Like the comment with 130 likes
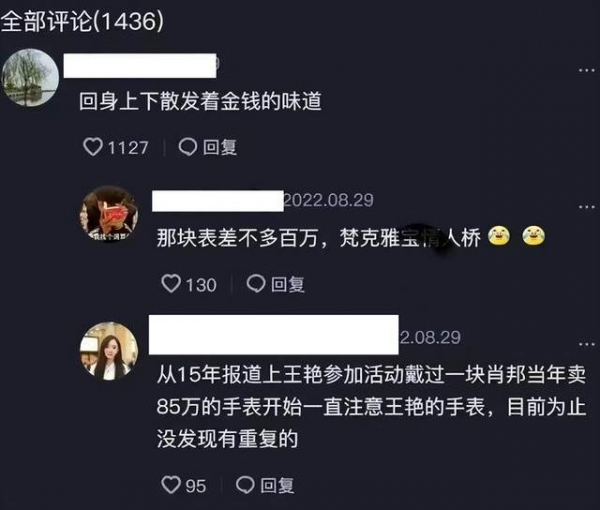Image resolution: width=600 pixels, height=510 pixels. coord(171,284)
